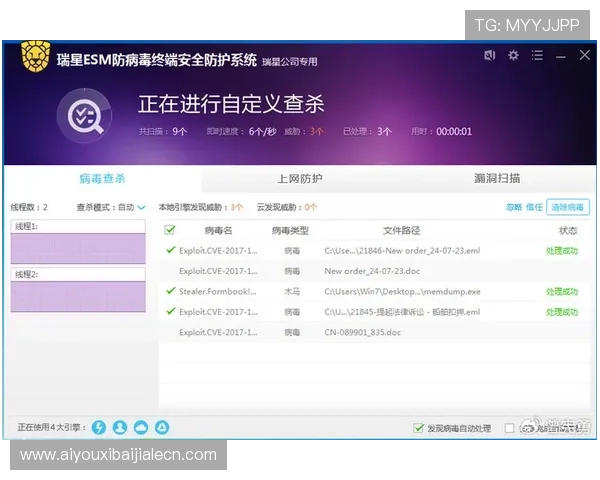The width and height of the screenshot is (600, 480).
Task: Click the triangle engine icon
Action: pyautogui.click(x=162, y=427)
